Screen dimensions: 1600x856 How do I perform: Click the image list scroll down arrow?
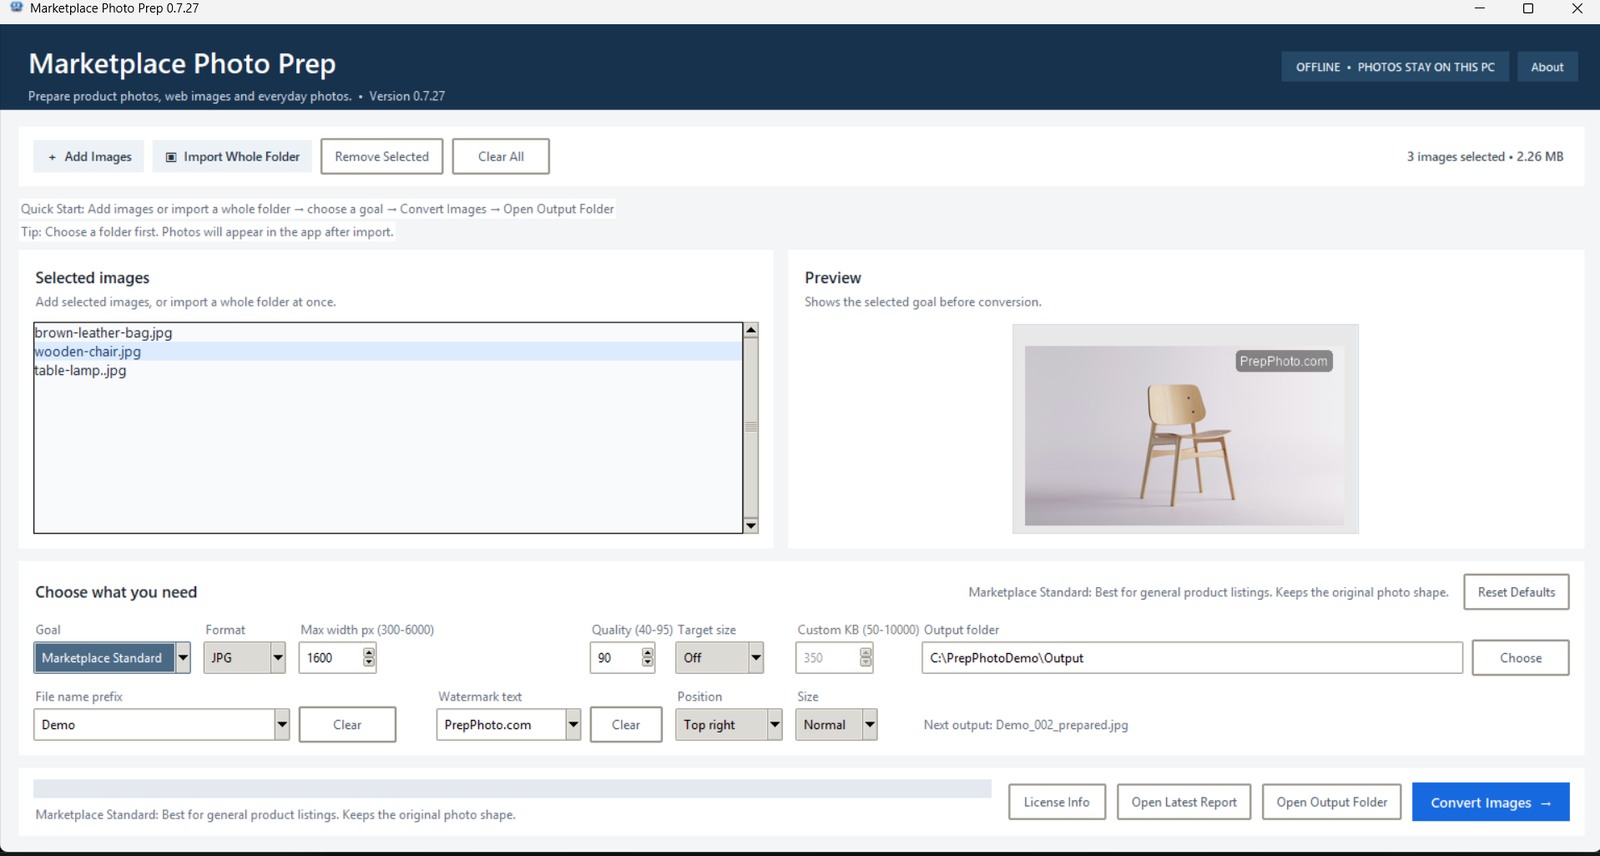click(x=751, y=525)
